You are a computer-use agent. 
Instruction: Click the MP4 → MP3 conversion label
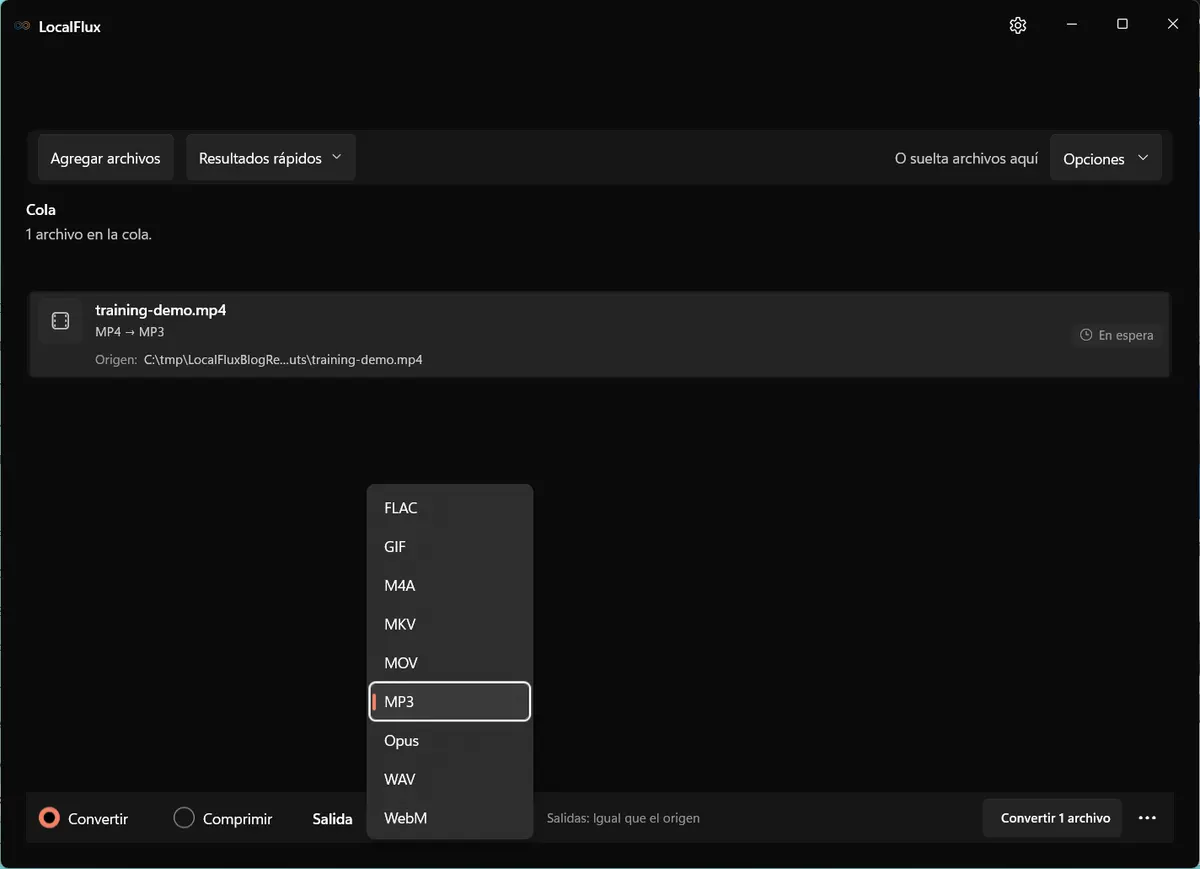(x=130, y=332)
